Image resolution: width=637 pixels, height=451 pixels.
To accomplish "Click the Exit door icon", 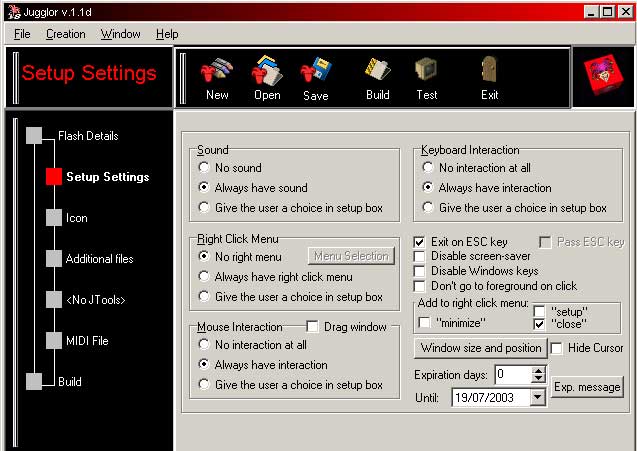I will point(490,69).
